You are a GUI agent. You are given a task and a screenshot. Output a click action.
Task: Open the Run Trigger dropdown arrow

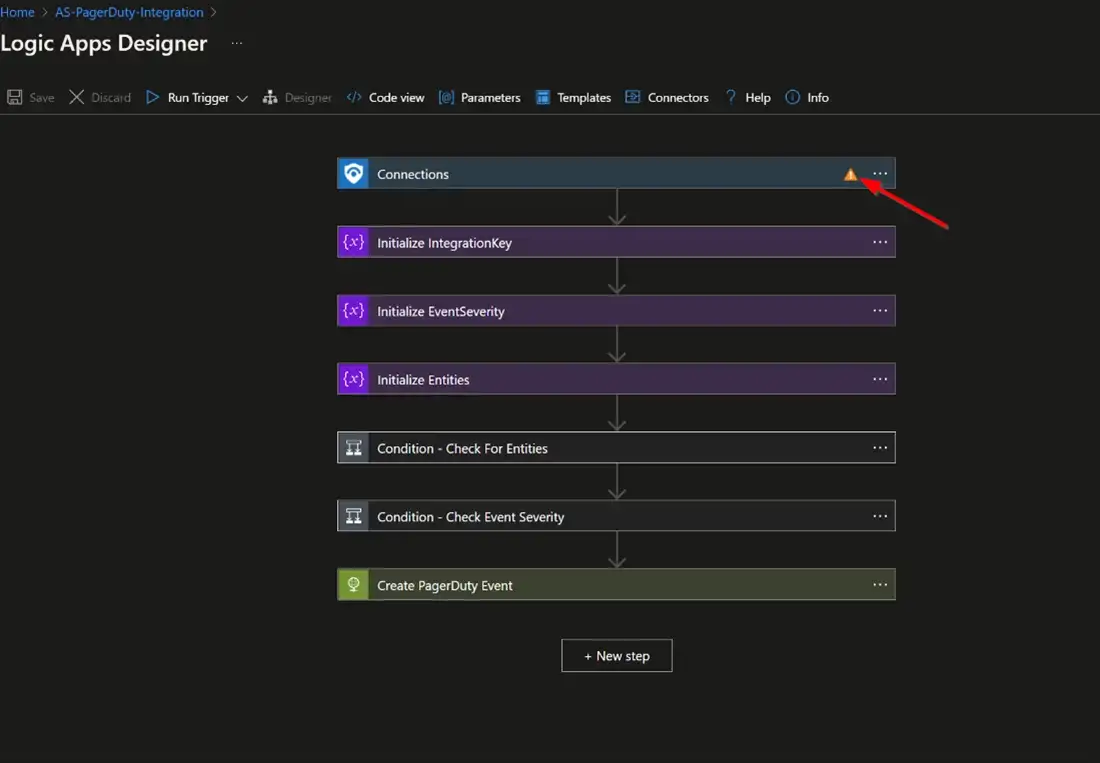point(242,98)
